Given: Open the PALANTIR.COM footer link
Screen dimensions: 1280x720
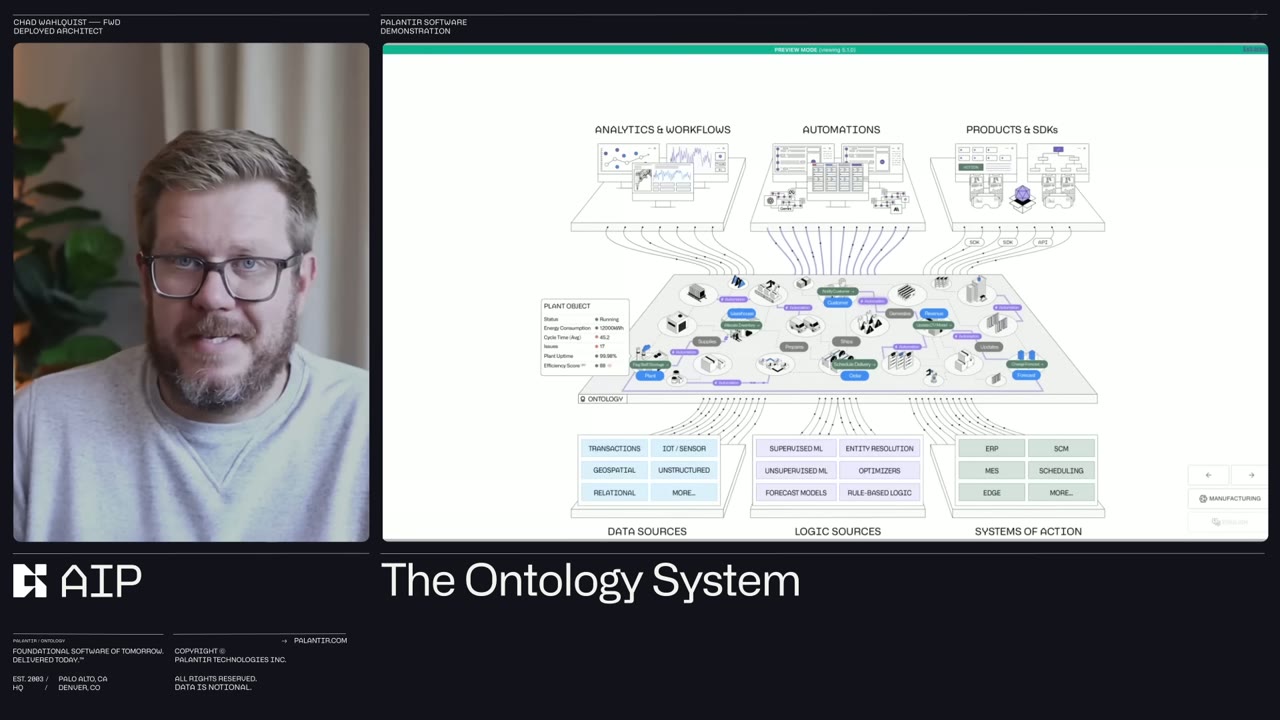Looking at the screenshot, I should [320, 640].
